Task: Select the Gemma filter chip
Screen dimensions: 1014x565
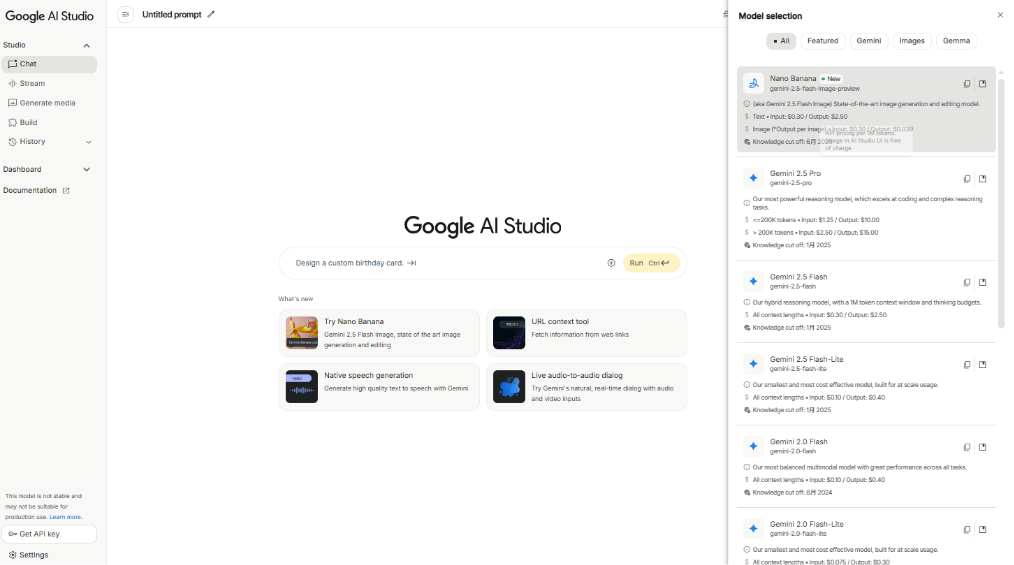Action: (956, 41)
